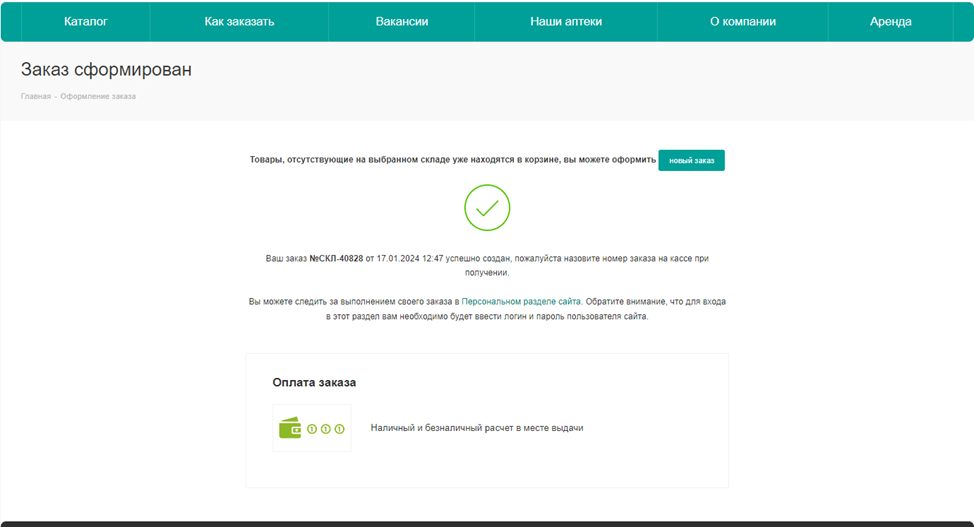
Task: Click the Главная breadcrumb link
Action: pyautogui.click(x=35, y=96)
